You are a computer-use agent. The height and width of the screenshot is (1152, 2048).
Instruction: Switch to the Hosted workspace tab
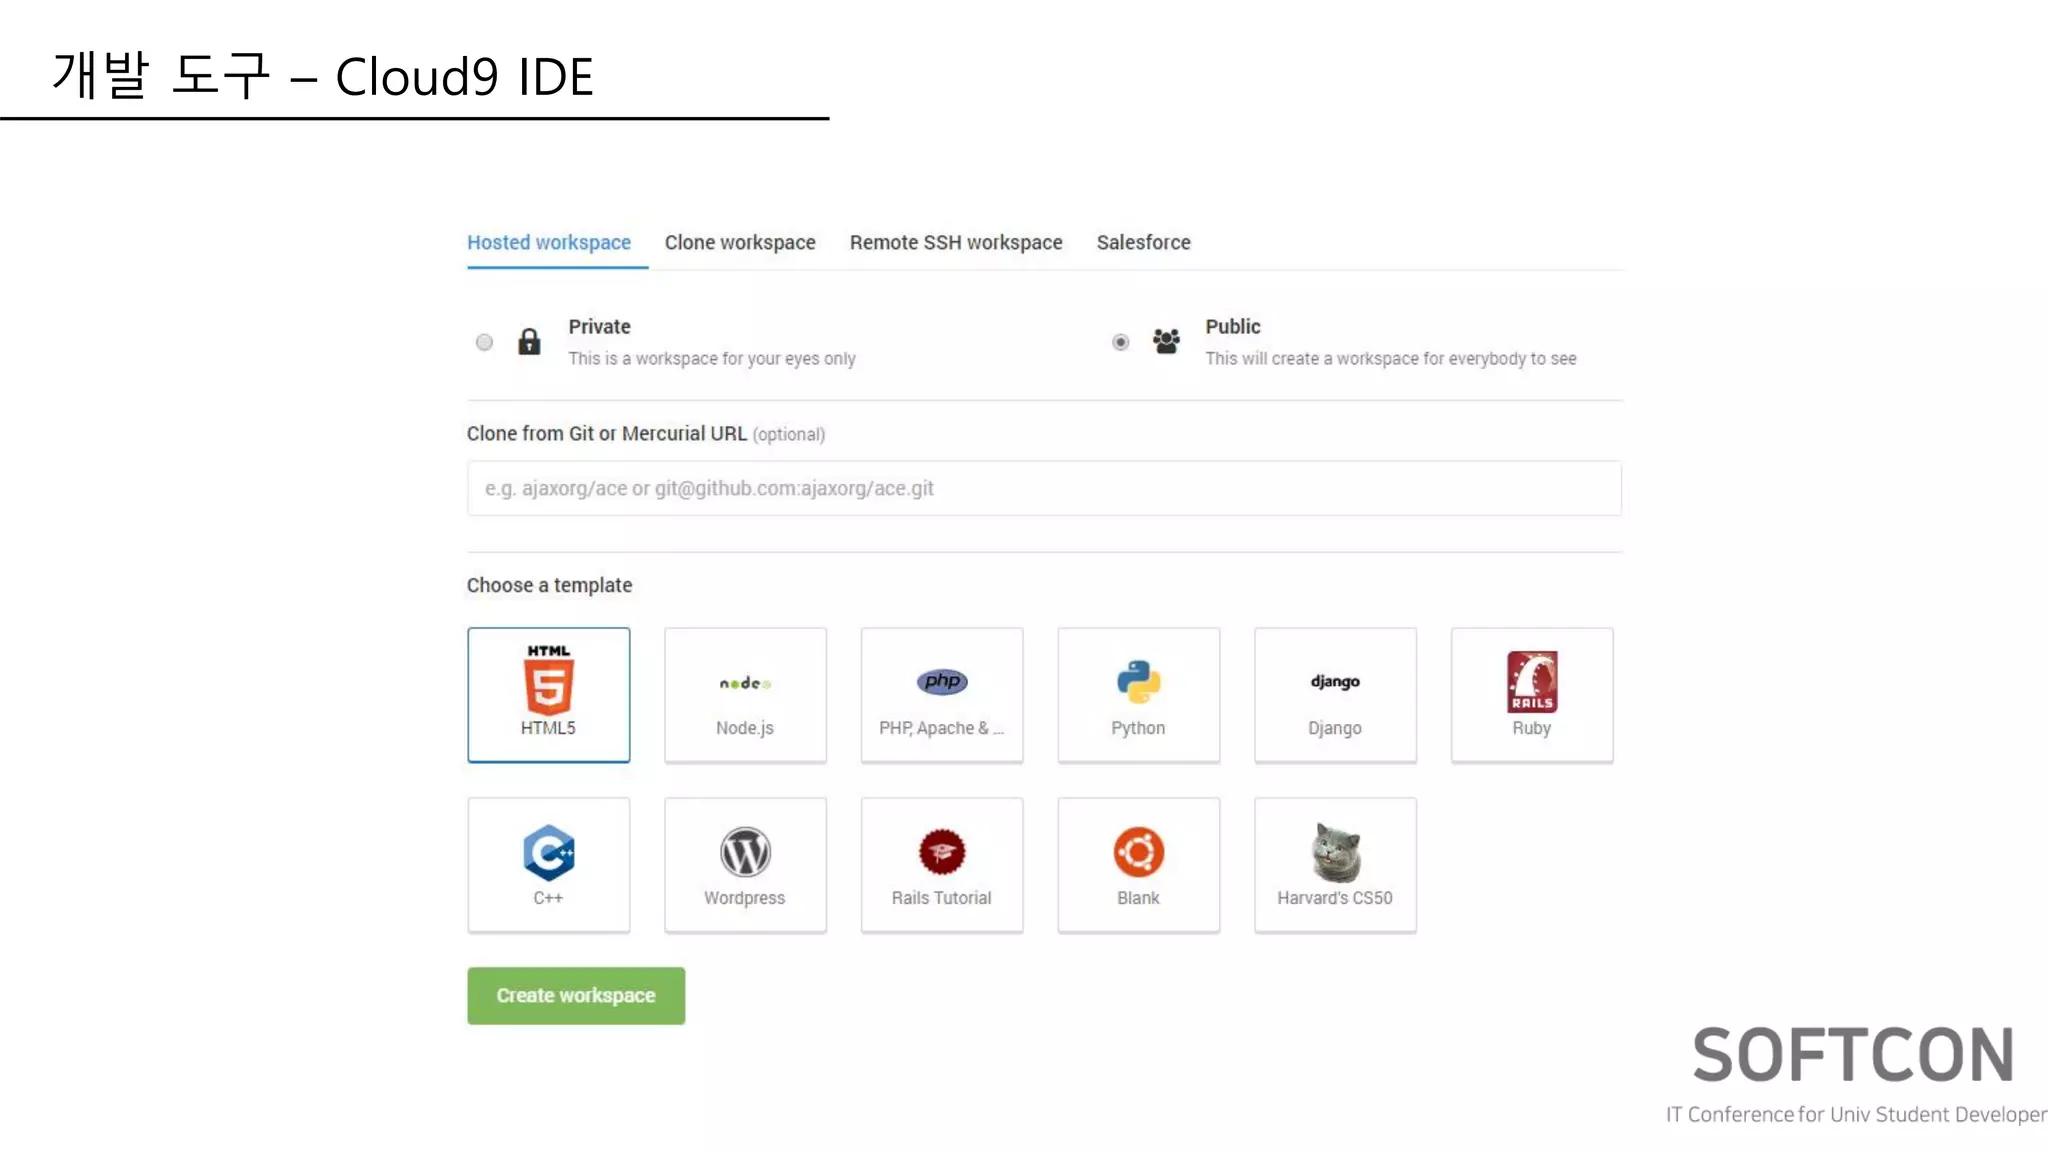click(549, 243)
